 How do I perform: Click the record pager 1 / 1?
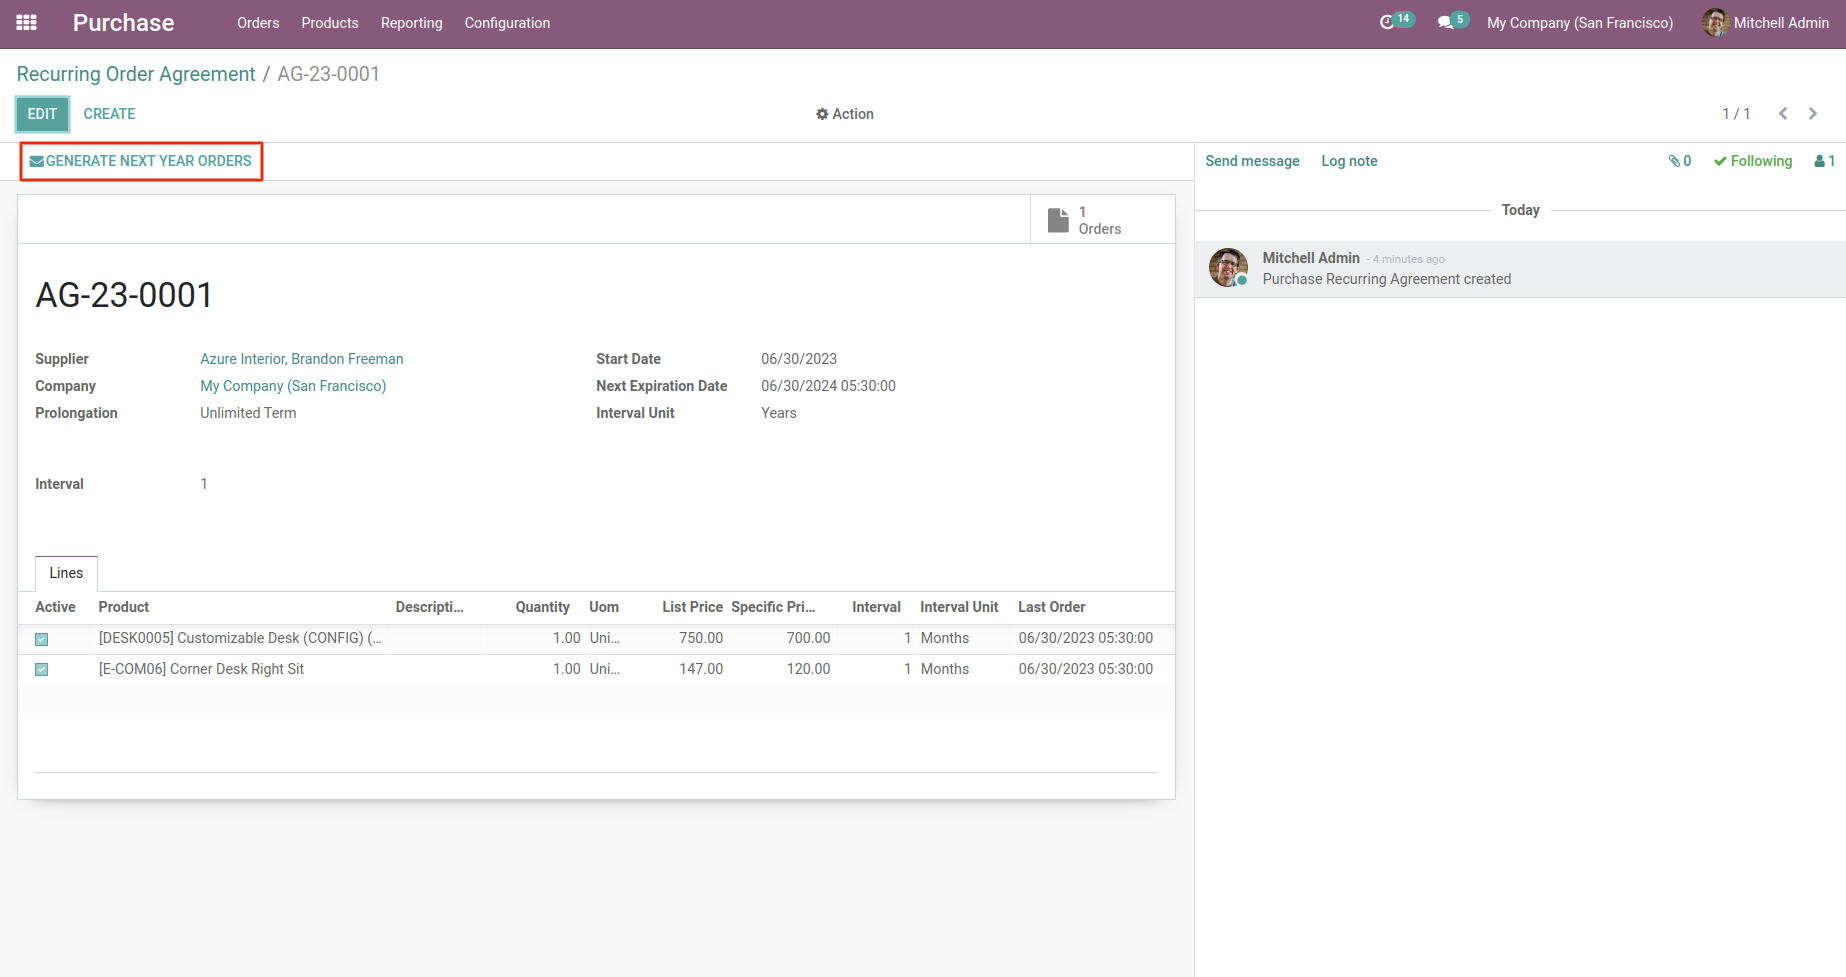coord(1736,114)
